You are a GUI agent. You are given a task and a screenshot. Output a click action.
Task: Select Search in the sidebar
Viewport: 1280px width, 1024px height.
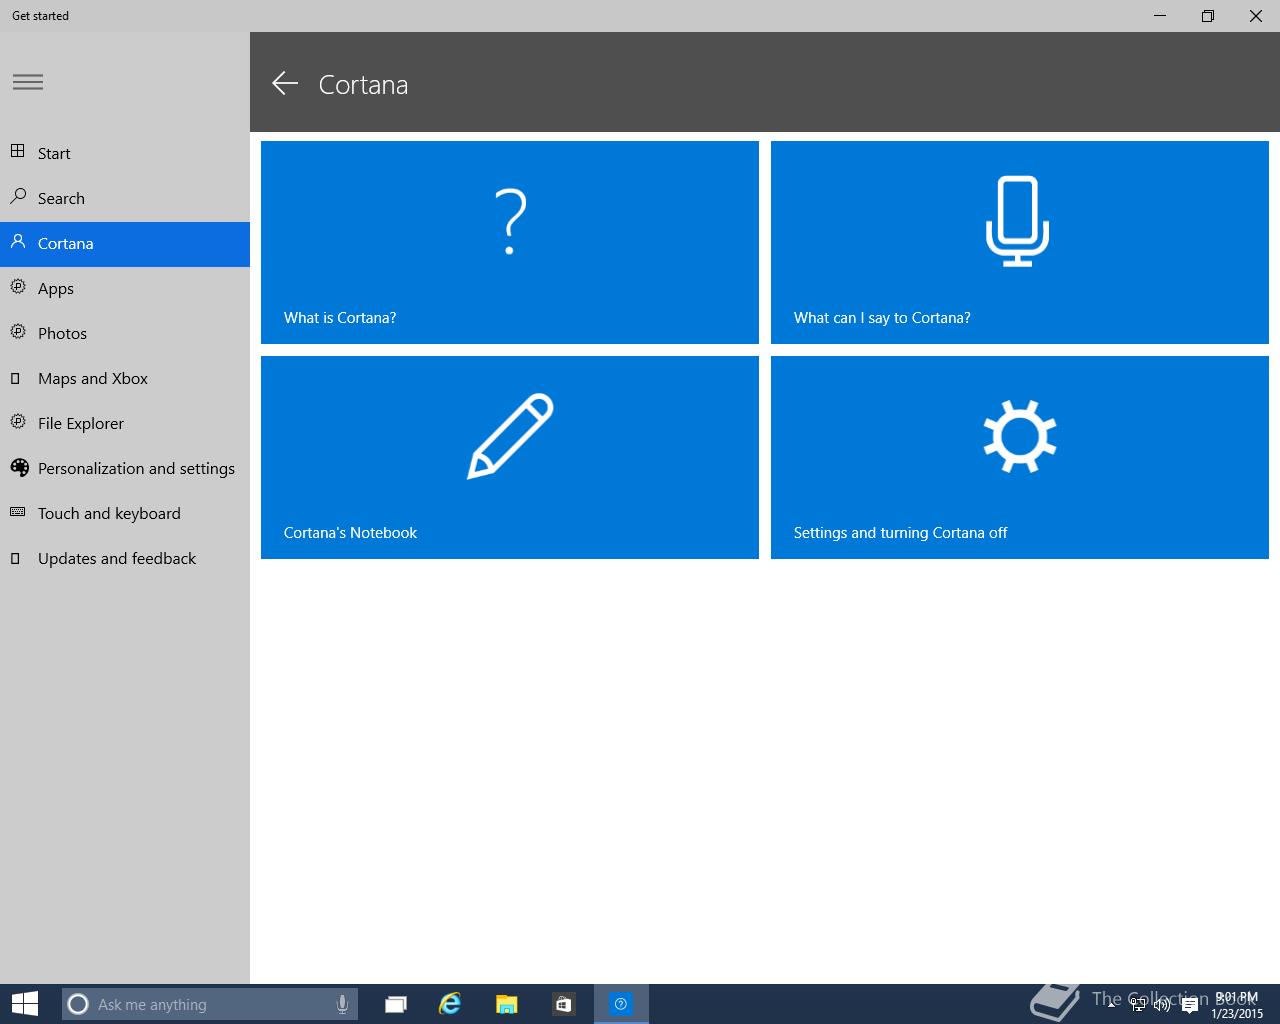pos(61,198)
